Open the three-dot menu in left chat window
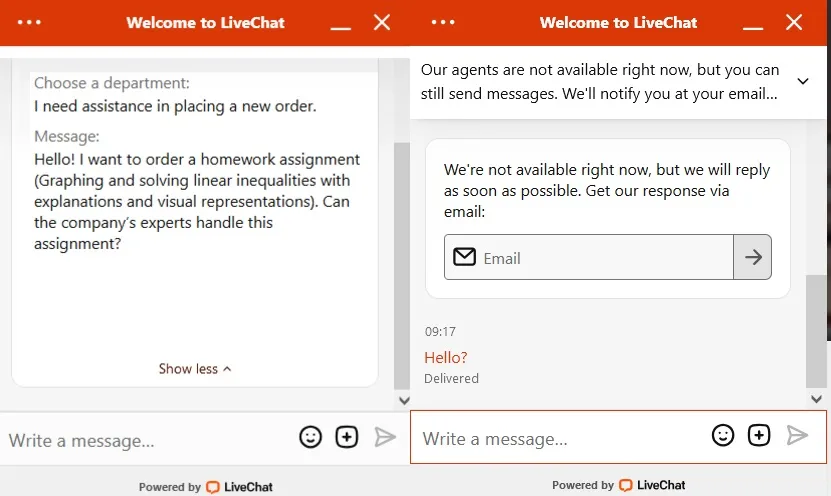The image size is (831, 496). click(x=29, y=23)
